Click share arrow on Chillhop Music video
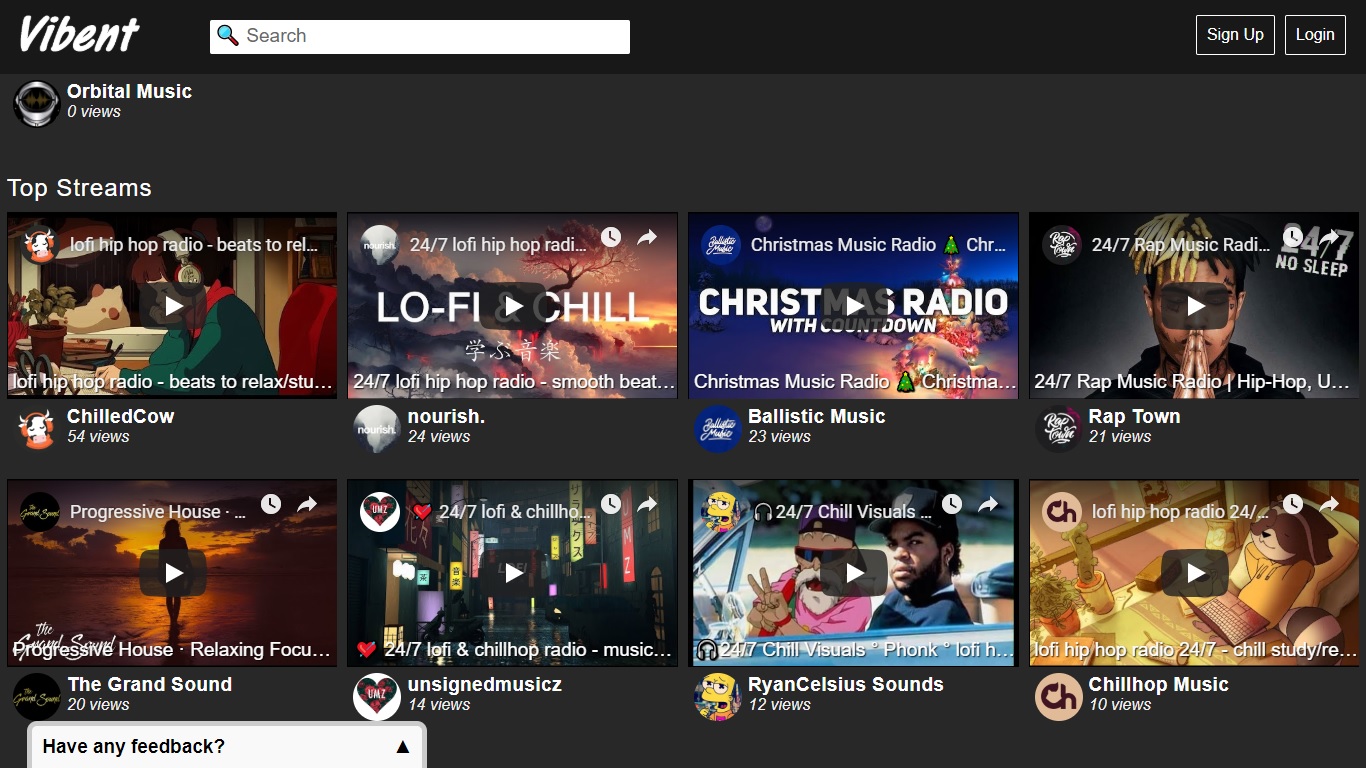Screen dimensions: 1366x768 click(1329, 505)
